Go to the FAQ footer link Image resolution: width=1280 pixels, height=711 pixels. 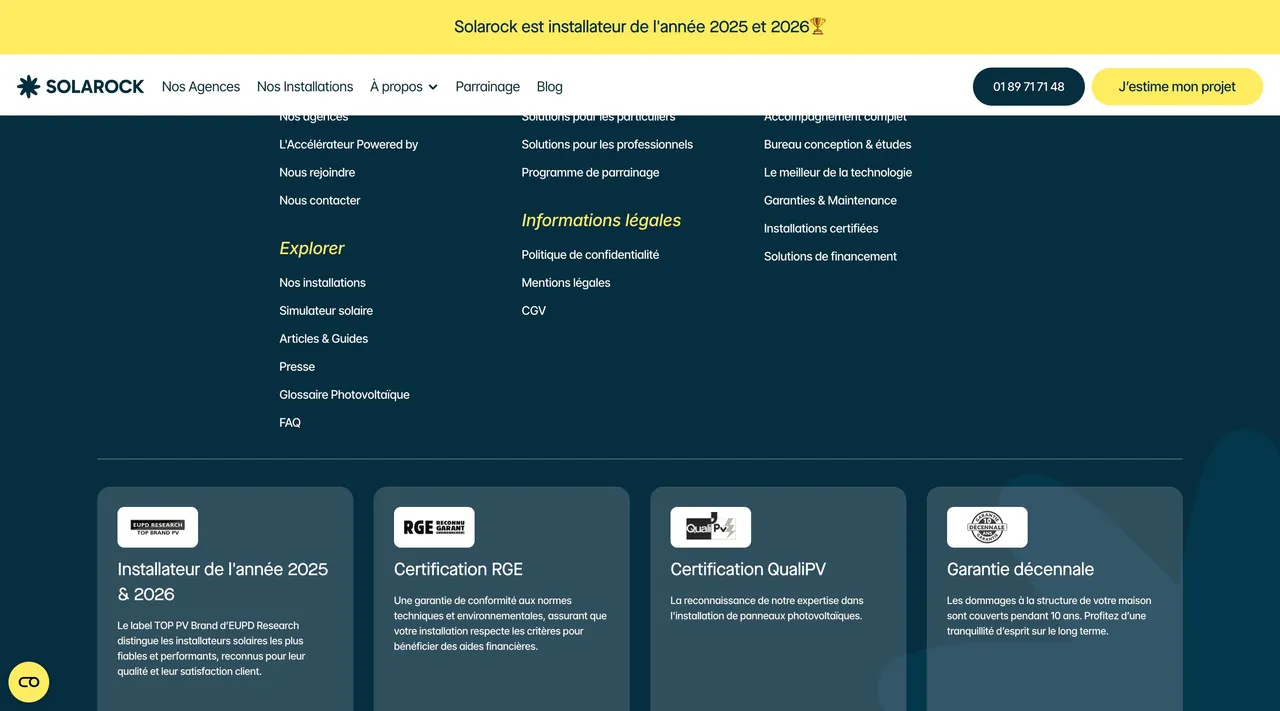(x=290, y=423)
